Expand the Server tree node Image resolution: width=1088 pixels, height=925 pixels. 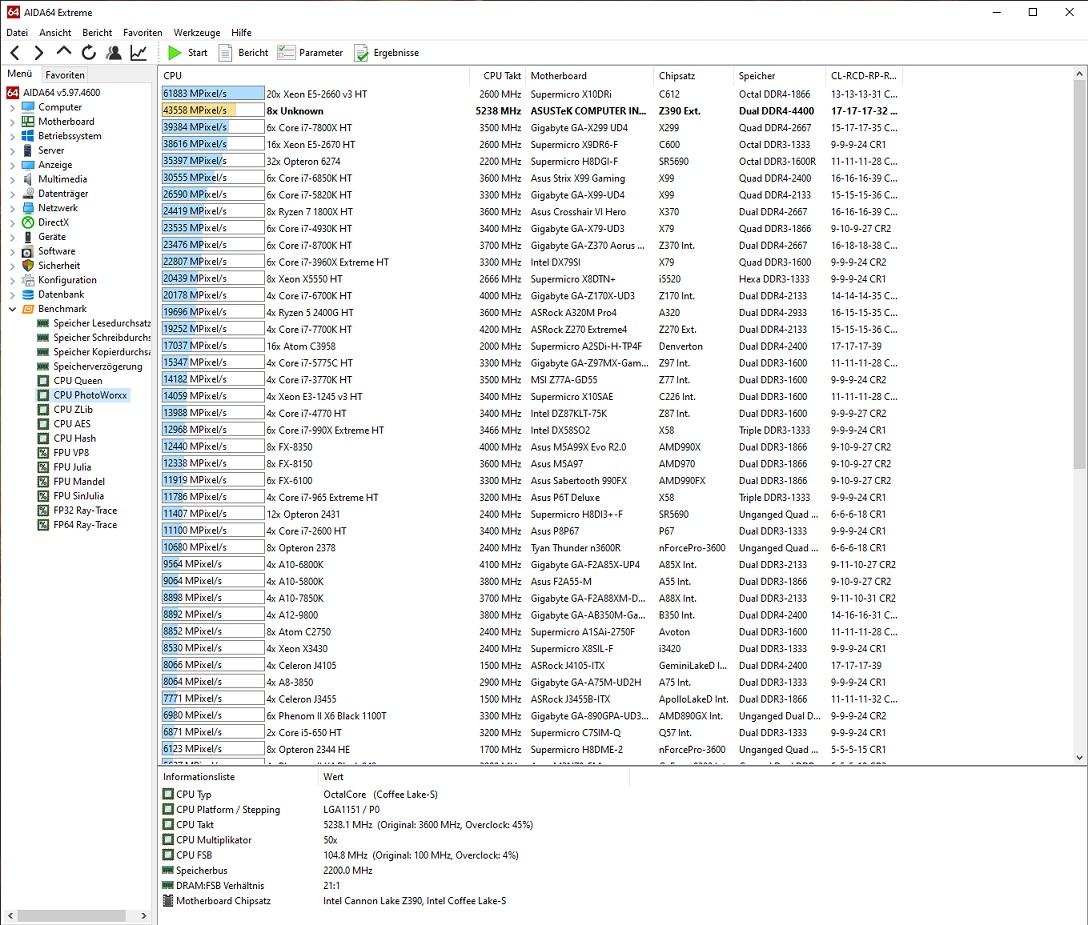12,151
